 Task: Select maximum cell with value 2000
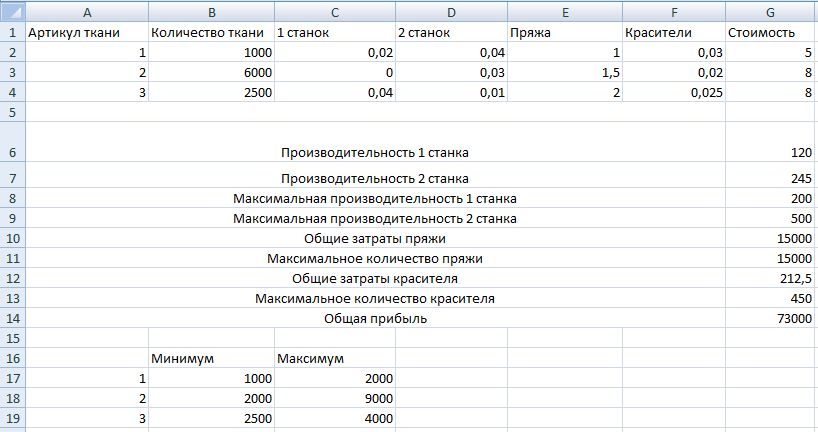click(x=335, y=378)
